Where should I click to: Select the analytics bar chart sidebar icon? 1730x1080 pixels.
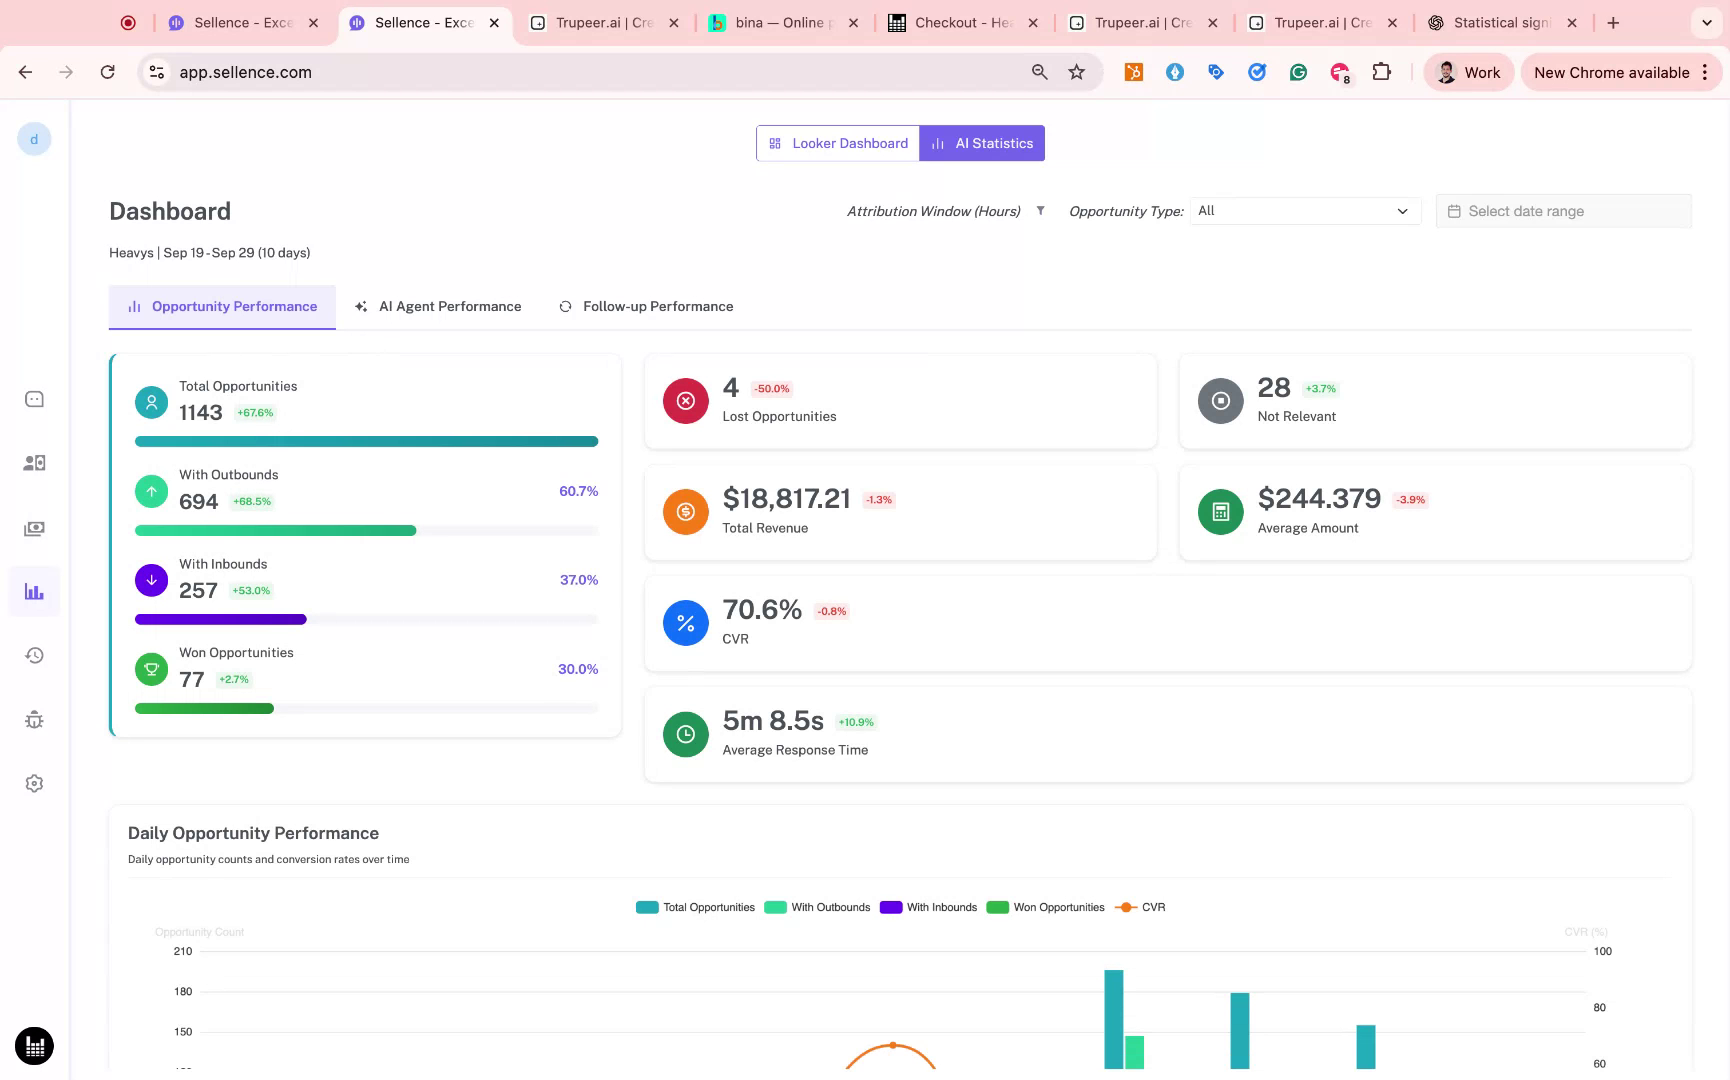click(34, 592)
